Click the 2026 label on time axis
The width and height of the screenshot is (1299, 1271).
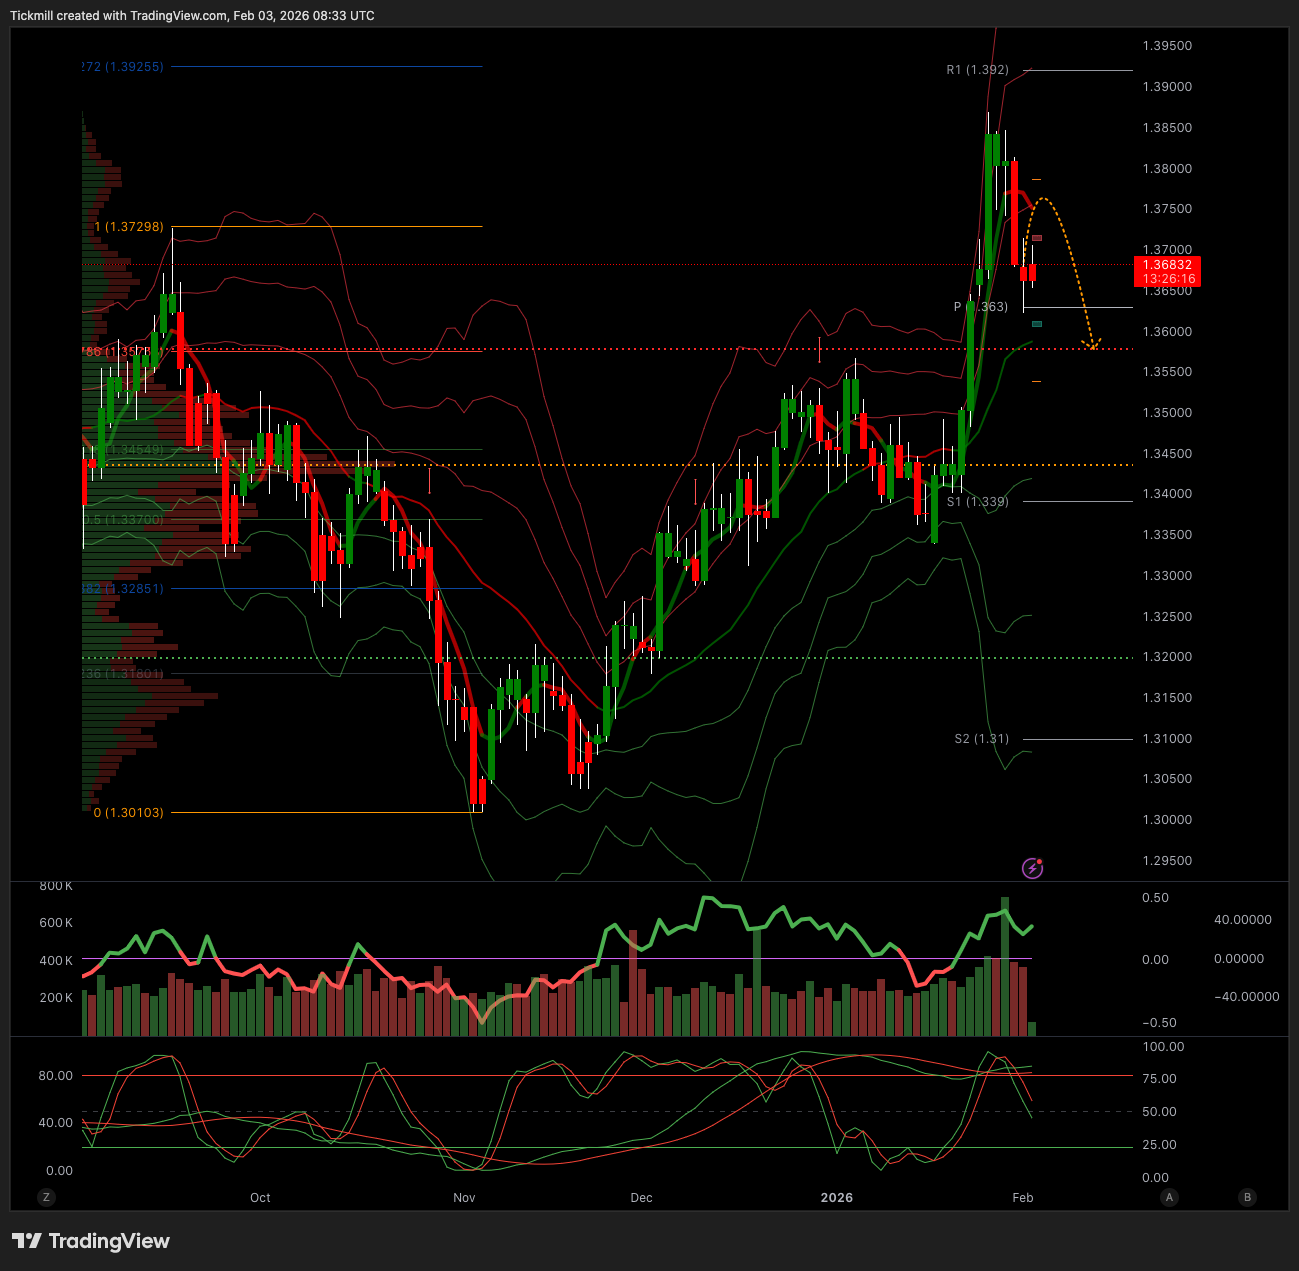(836, 1198)
